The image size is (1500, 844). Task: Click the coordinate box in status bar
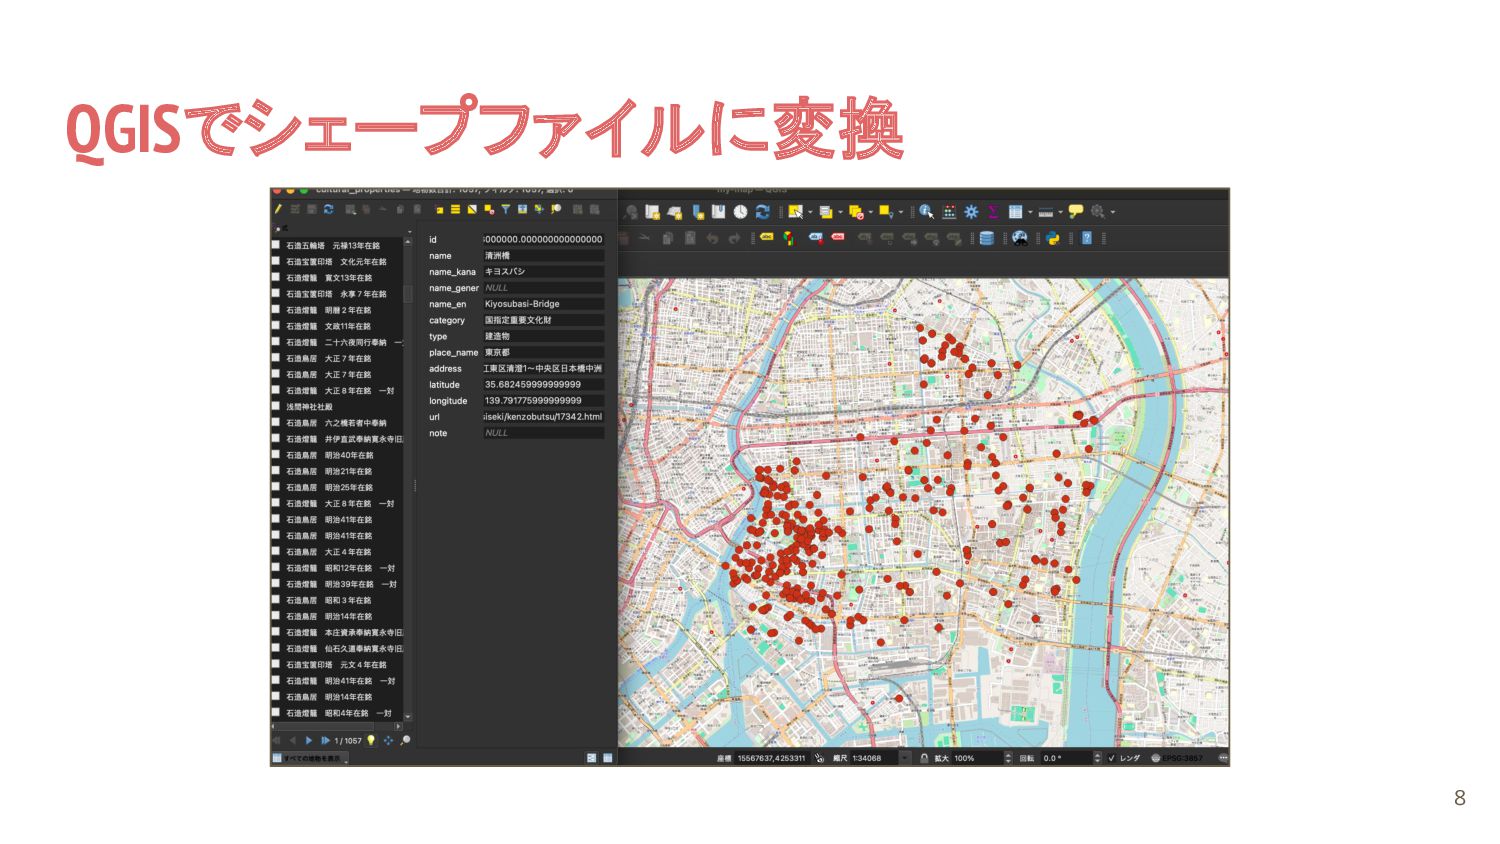pos(774,758)
